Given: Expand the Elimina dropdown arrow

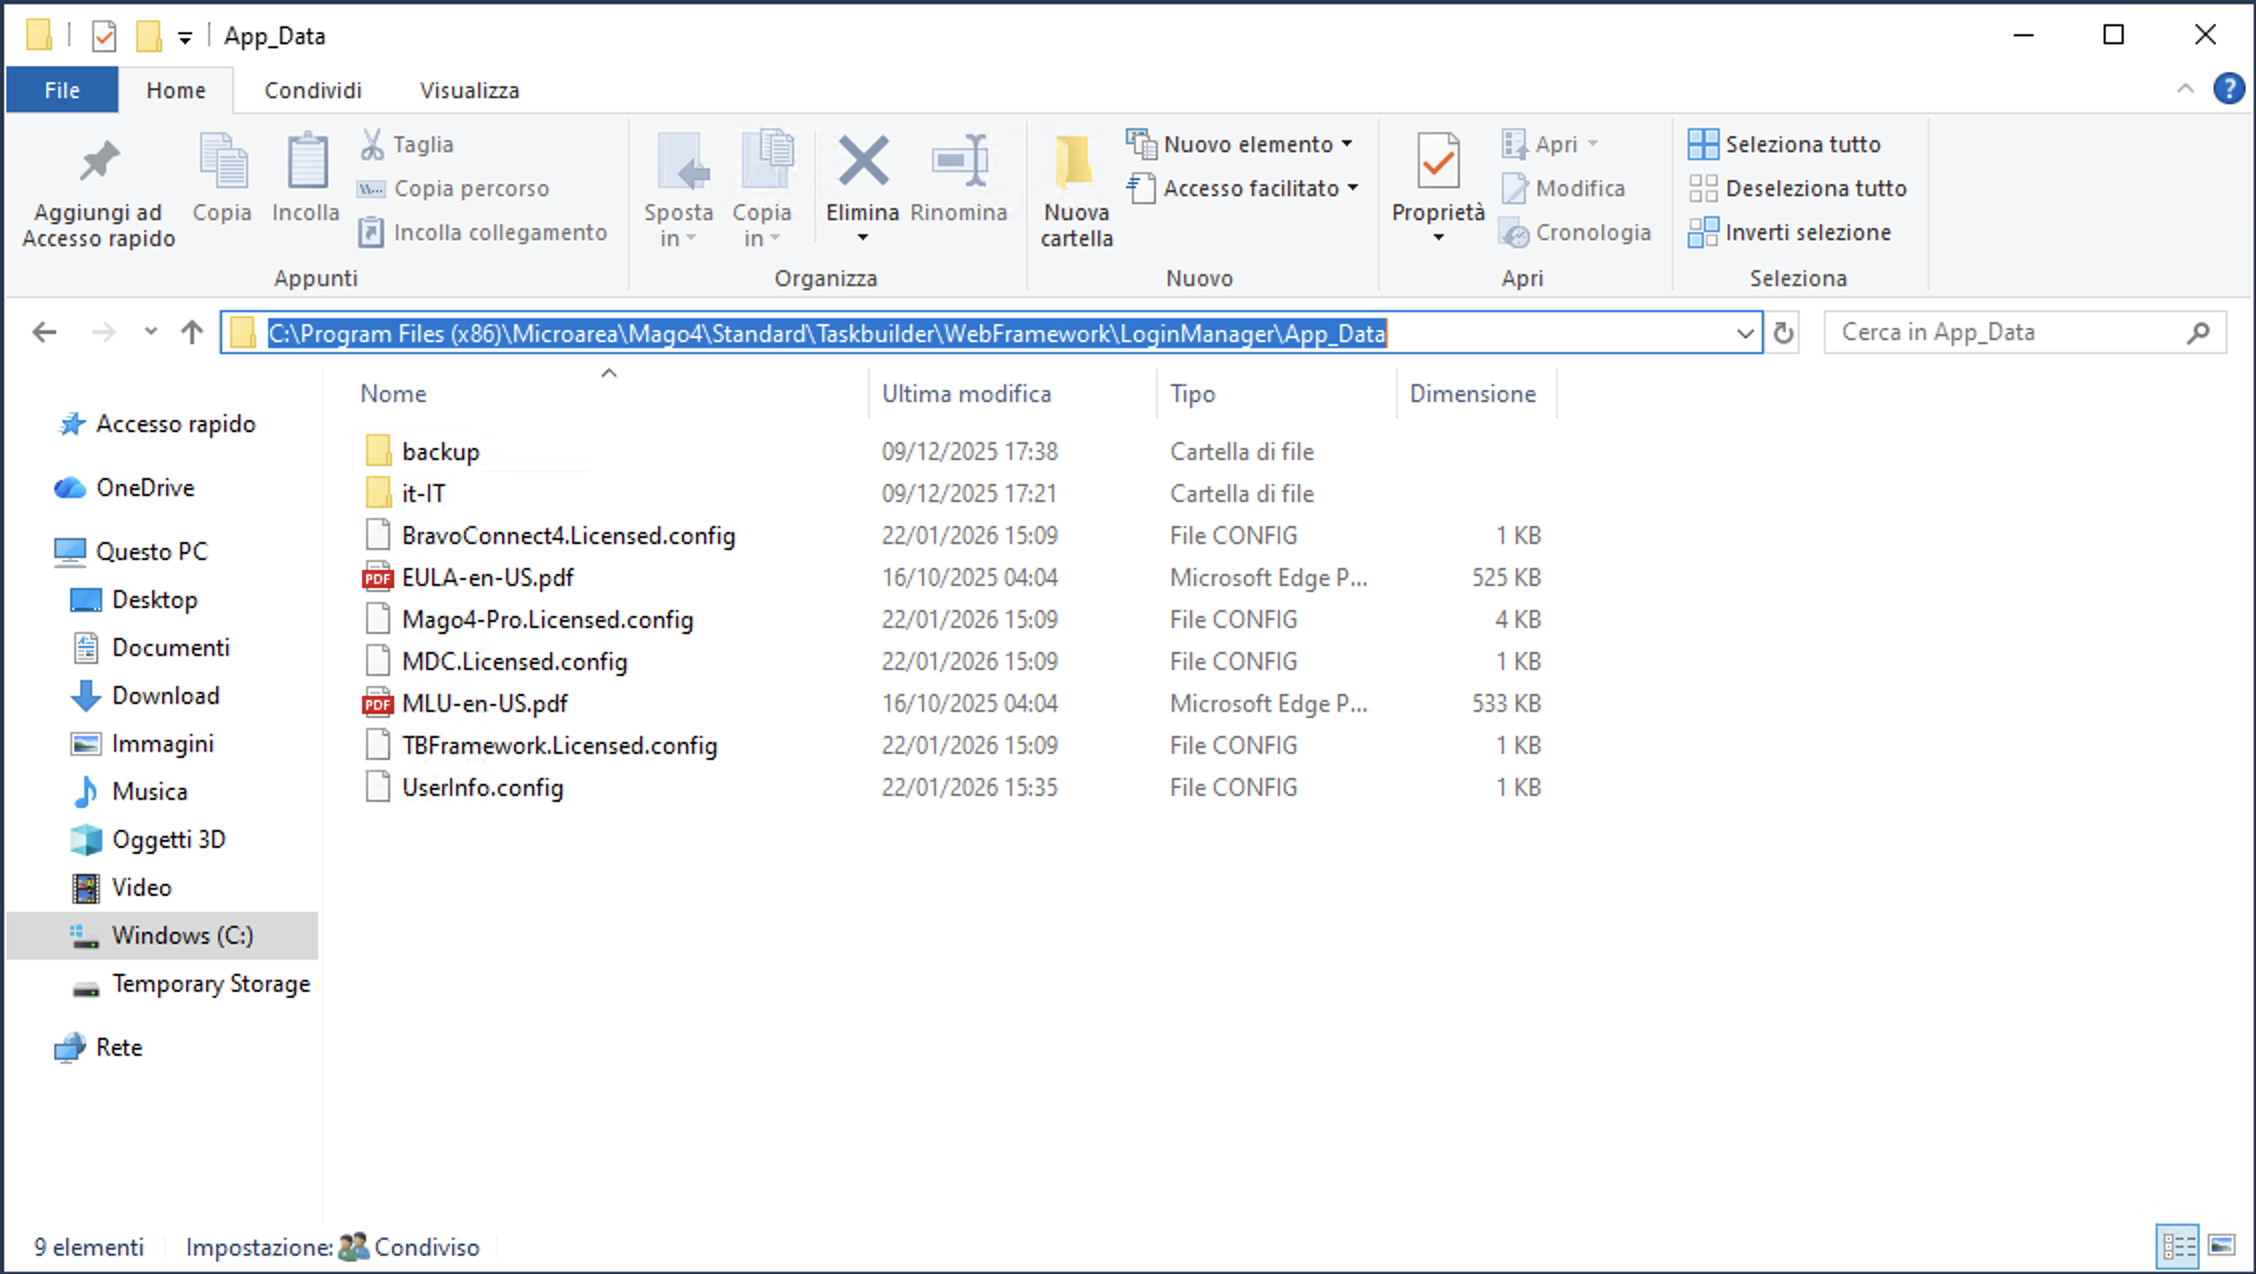Looking at the screenshot, I should click(x=863, y=238).
